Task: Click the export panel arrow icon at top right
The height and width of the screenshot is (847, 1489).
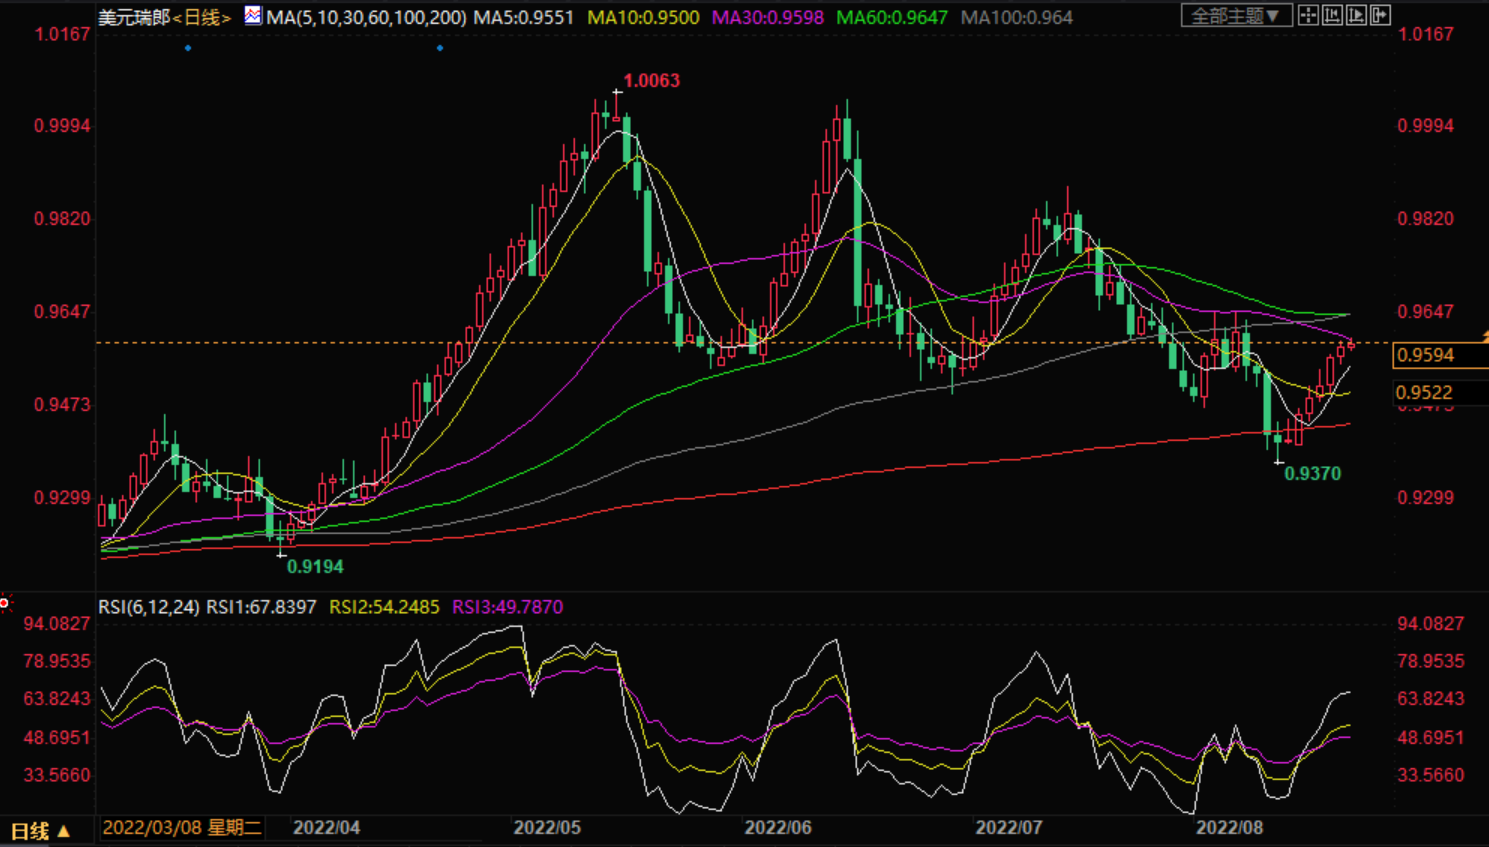Action: pos(1380,15)
